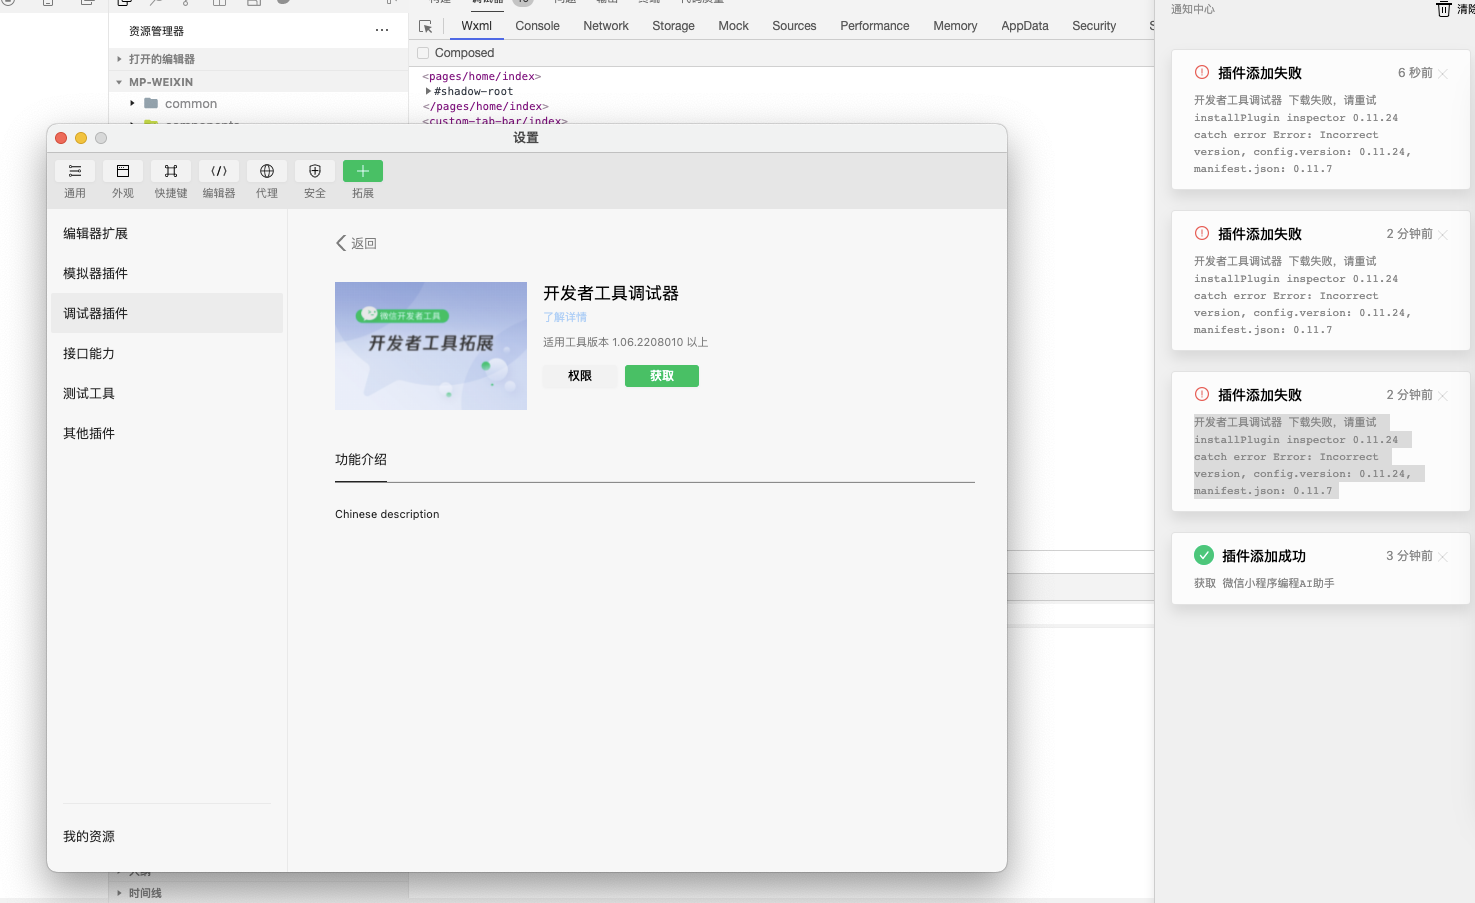Image resolution: width=1475 pixels, height=903 pixels.
Task: Select 模拟器插件 in the sidebar
Action: pyautogui.click(x=167, y=273)
